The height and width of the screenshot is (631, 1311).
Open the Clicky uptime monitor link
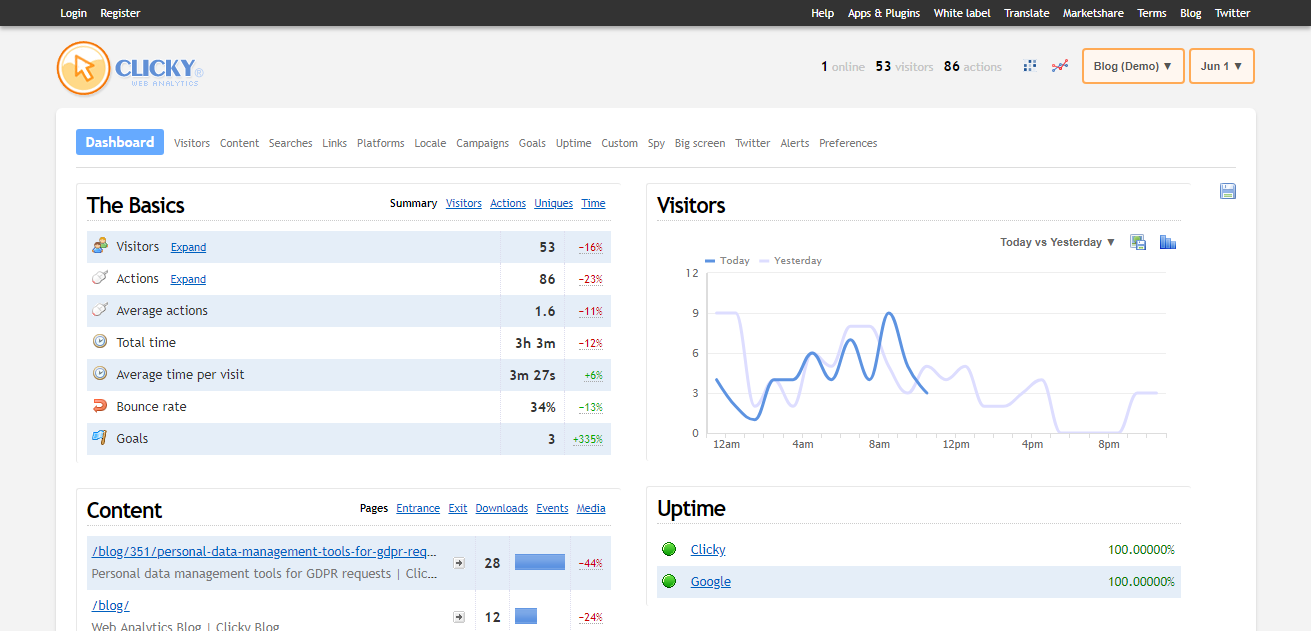pyautogui.click(x=708, y=549)
